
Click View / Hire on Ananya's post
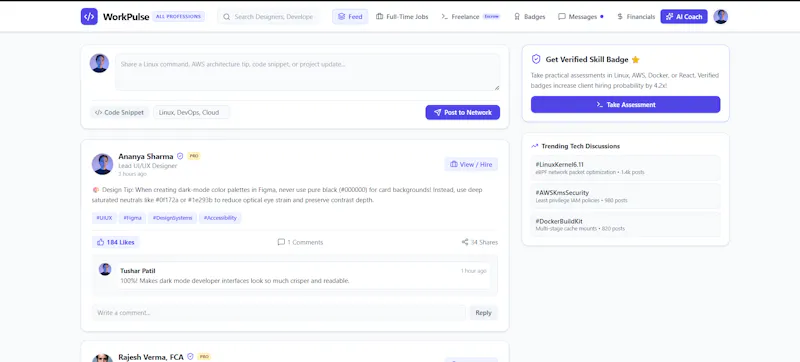(x=471, y=164)
